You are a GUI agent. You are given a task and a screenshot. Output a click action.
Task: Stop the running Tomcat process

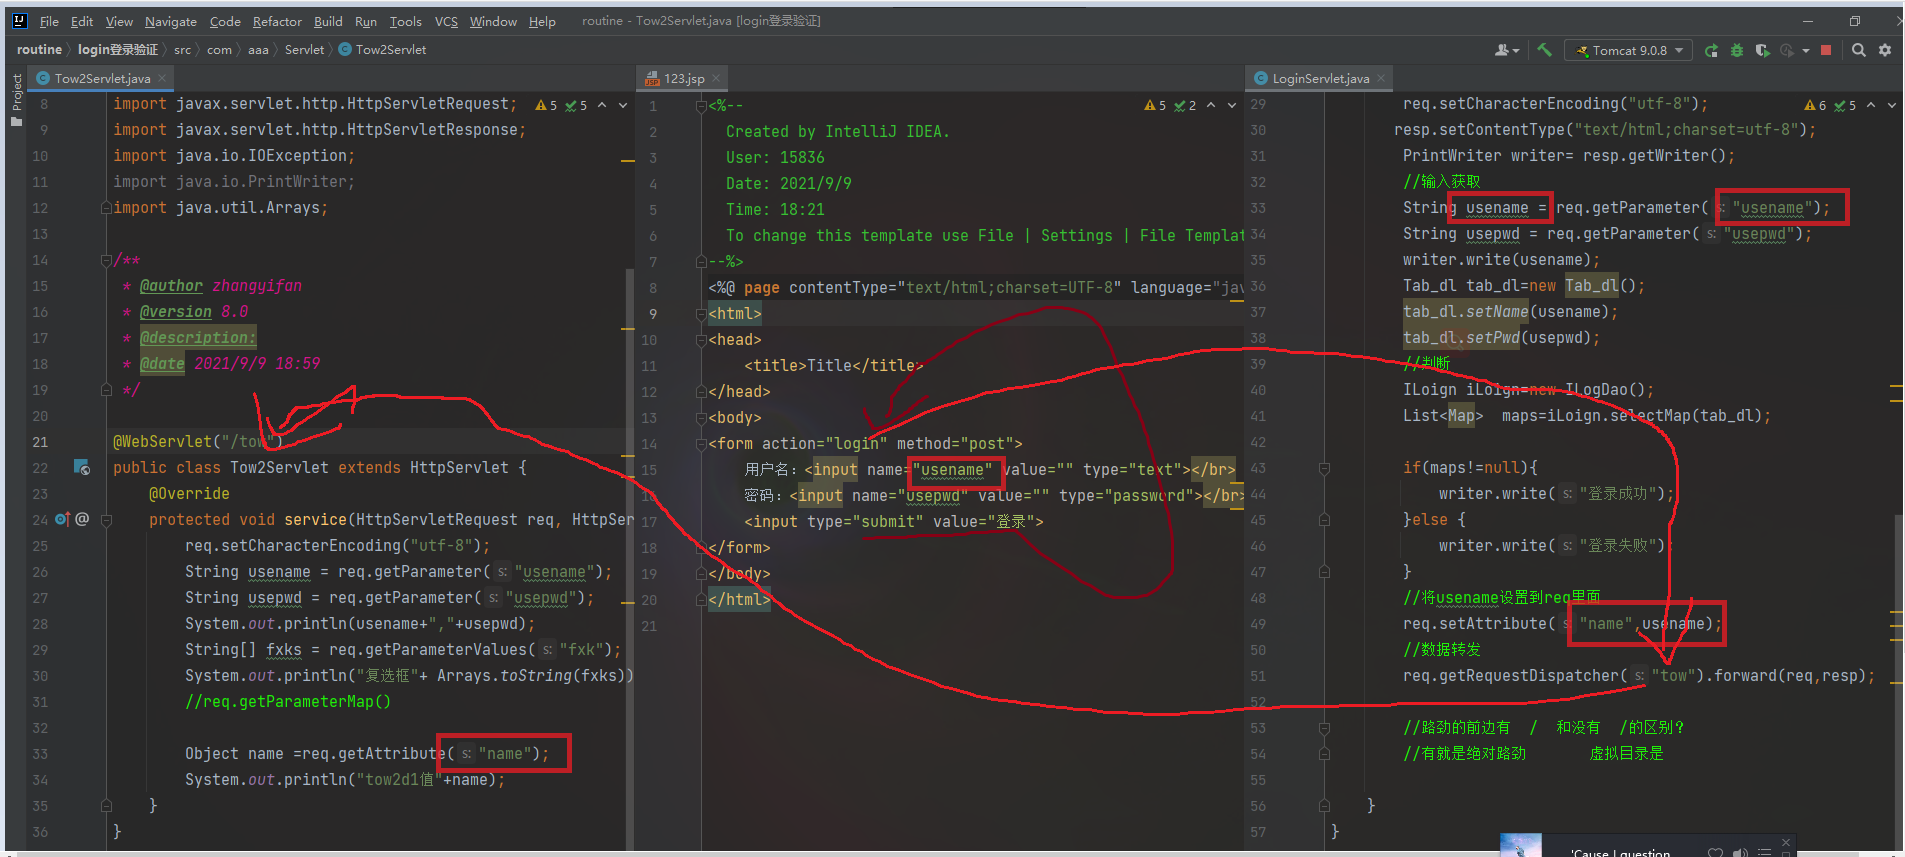[x=1826, y=50]
